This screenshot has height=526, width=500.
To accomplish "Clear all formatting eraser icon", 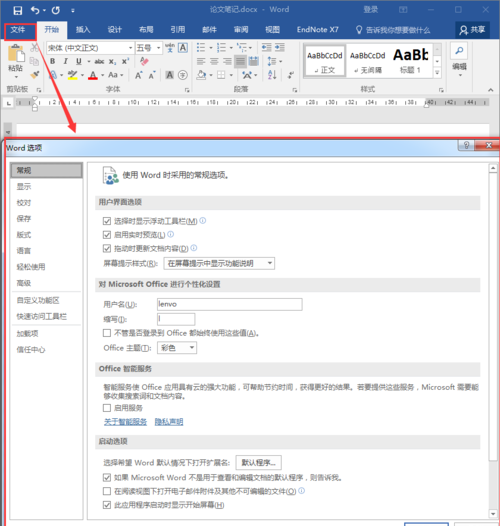I will (144, 61).
